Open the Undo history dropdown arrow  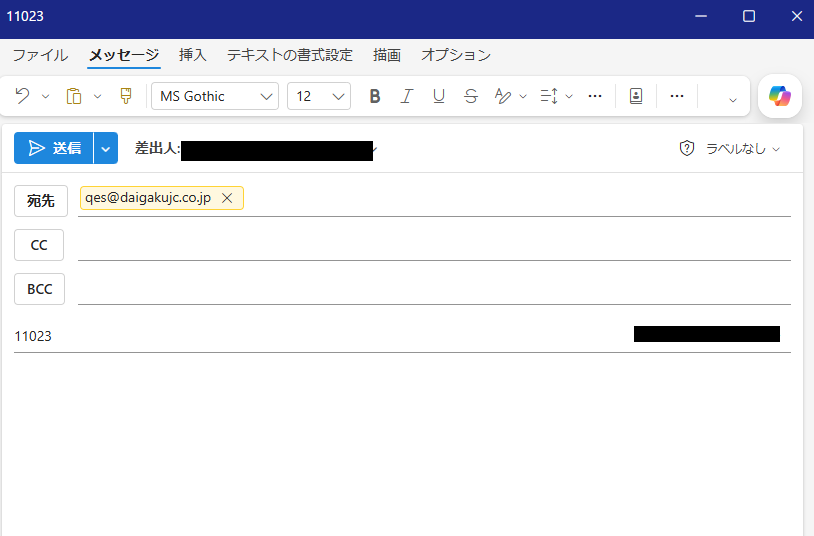(x=46, y=97)
